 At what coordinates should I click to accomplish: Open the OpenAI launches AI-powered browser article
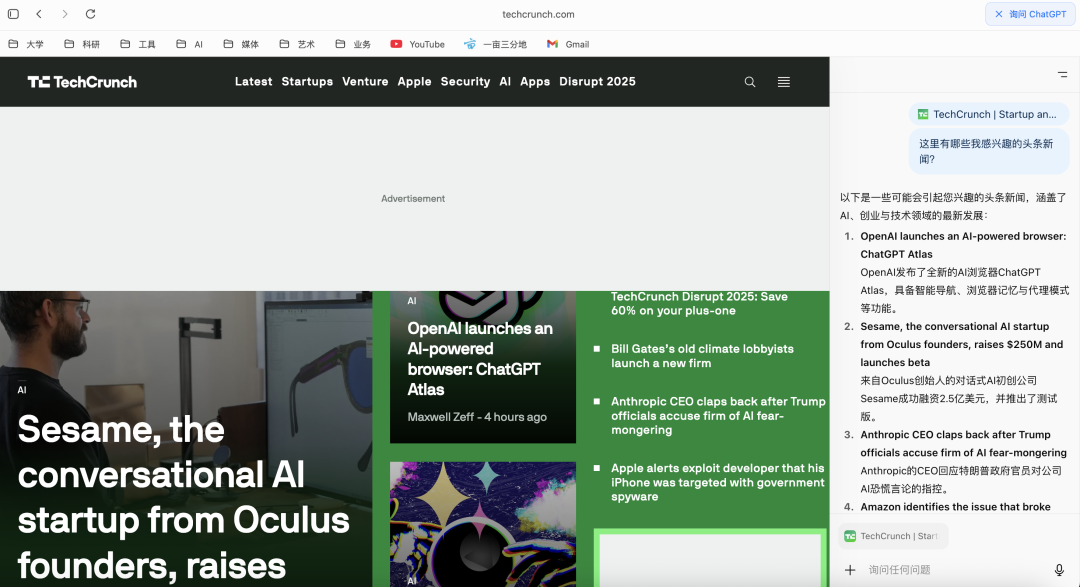pos(480,359)
